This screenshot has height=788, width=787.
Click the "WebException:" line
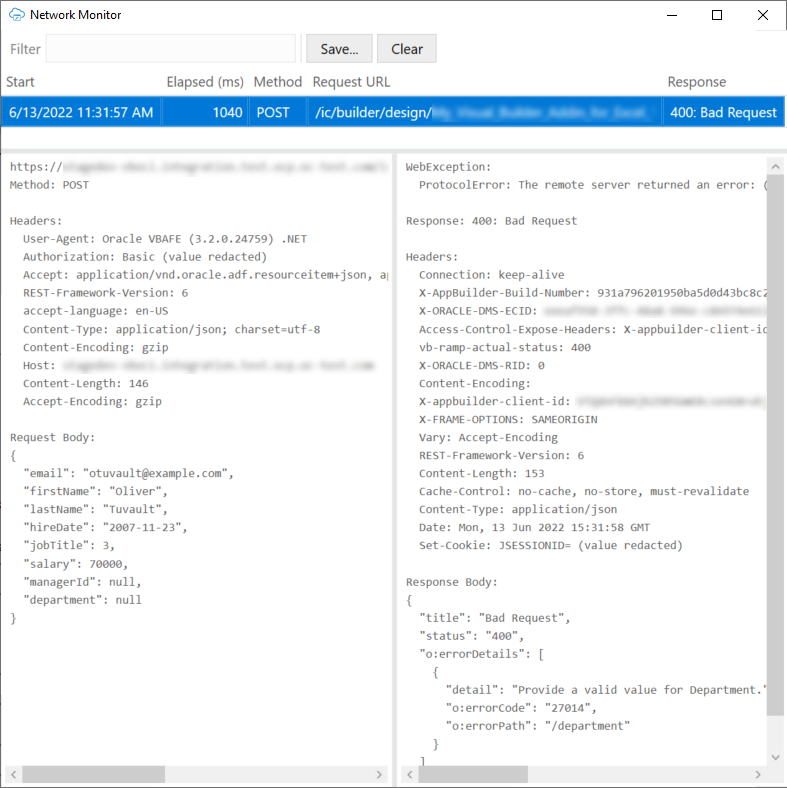[448, 167]
